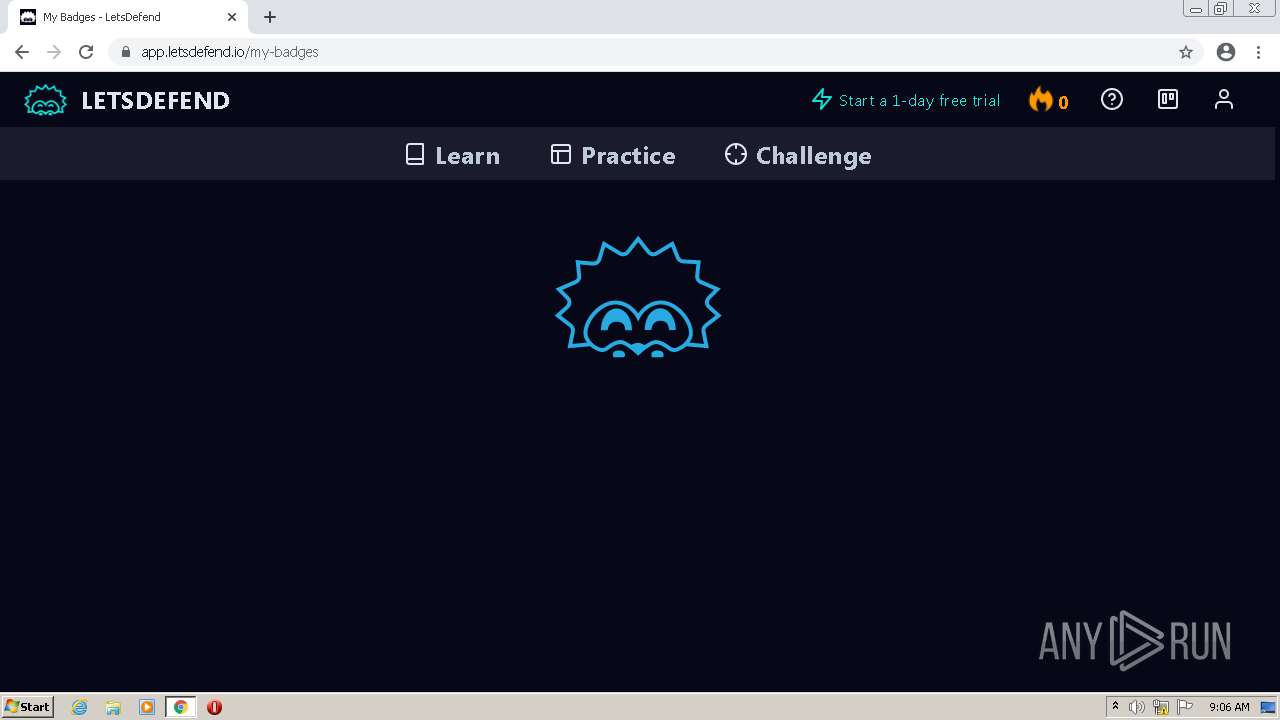Bookmark this page with star icon
1280x720 pixels.
coord(1186,52)
